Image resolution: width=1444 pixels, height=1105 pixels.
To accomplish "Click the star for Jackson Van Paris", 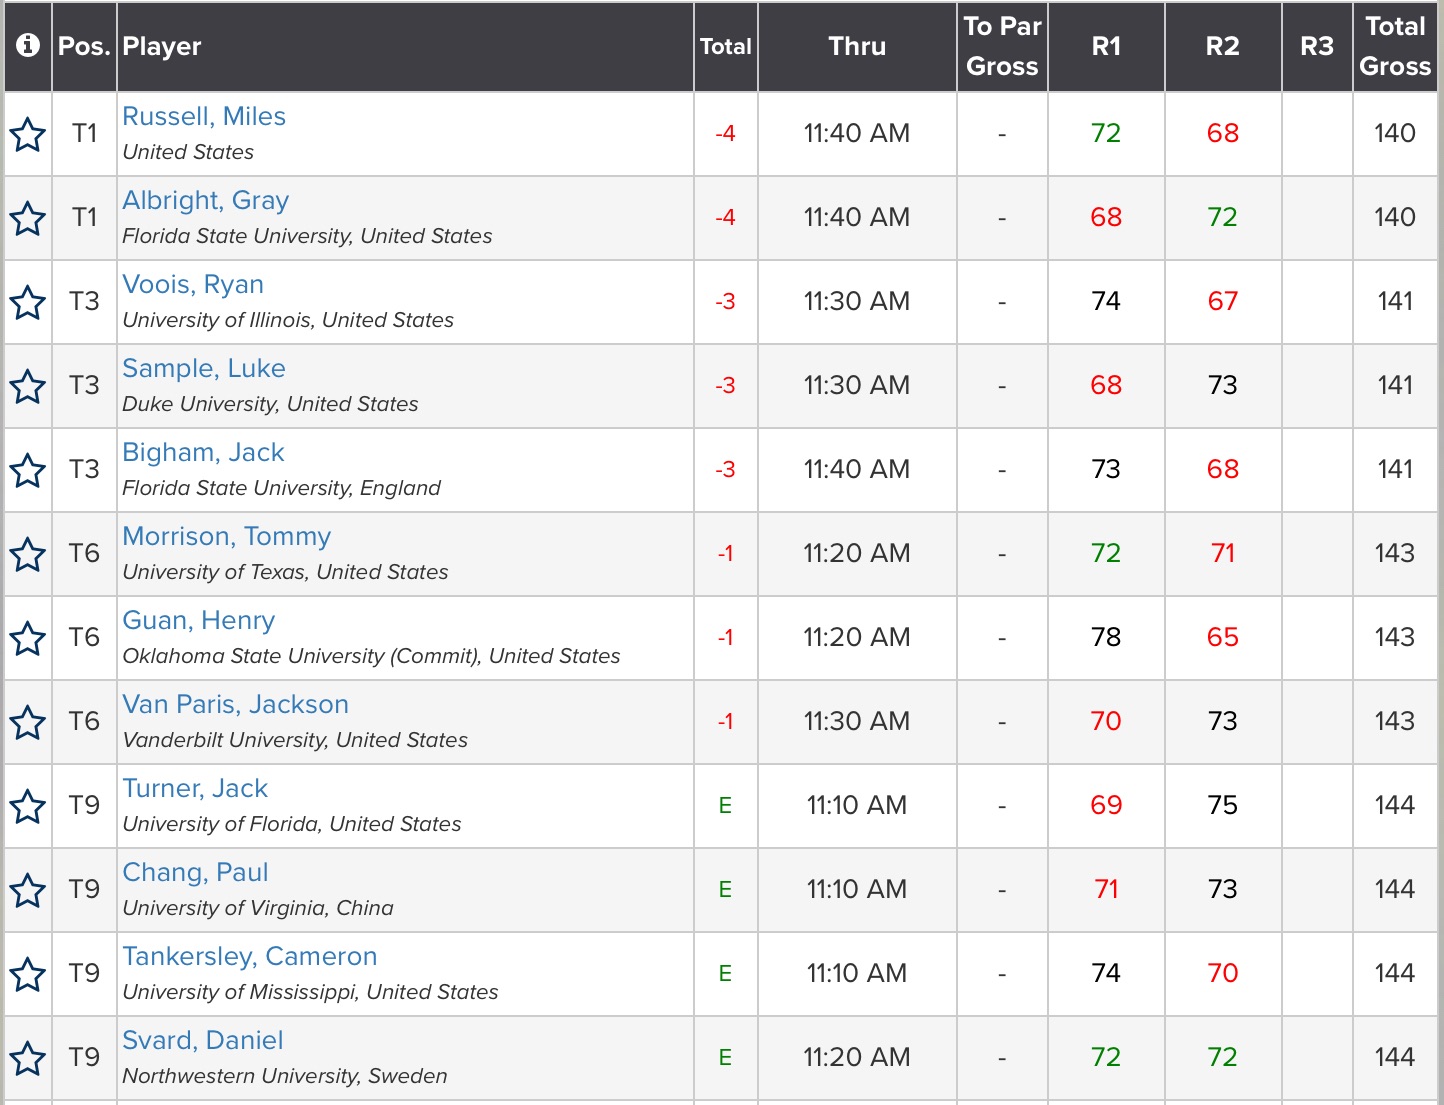I will coord(28,723).
